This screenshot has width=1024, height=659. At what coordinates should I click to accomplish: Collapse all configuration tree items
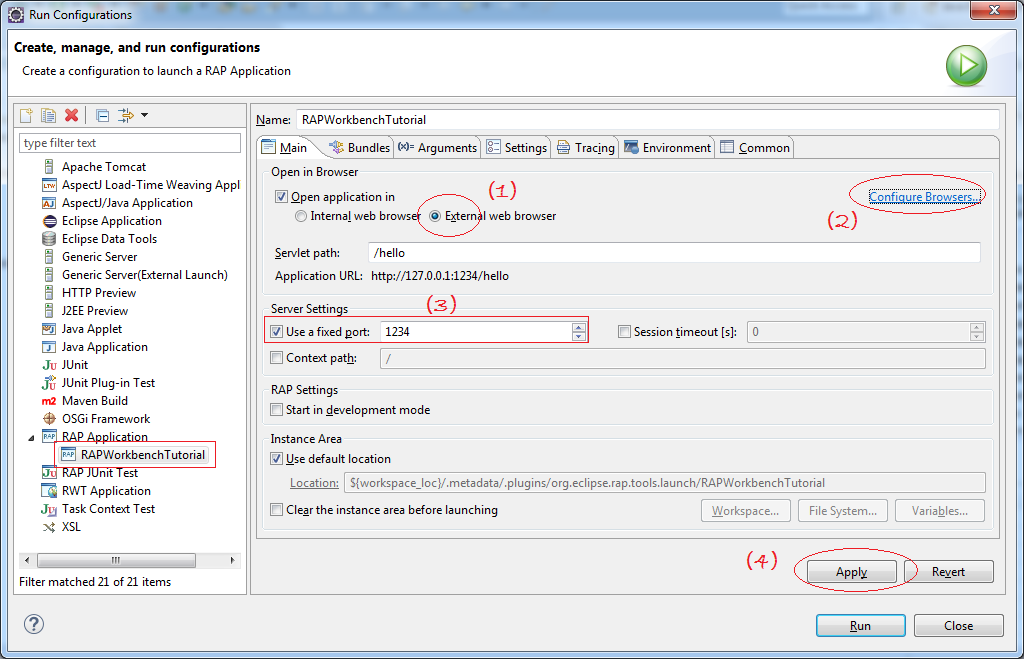coord(103,116)
